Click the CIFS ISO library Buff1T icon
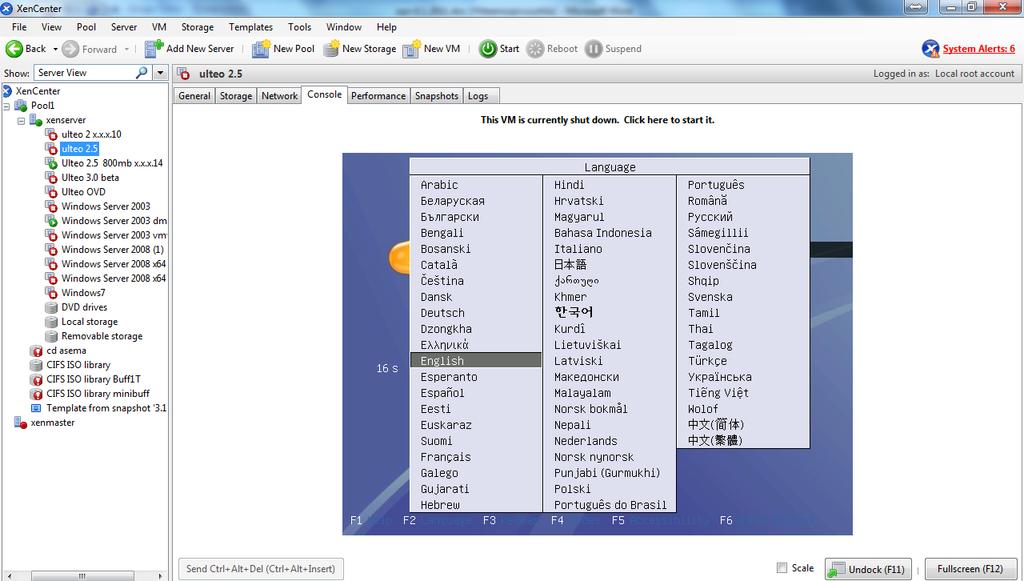Screen dimensions: 1024x581 click(37, 379)
